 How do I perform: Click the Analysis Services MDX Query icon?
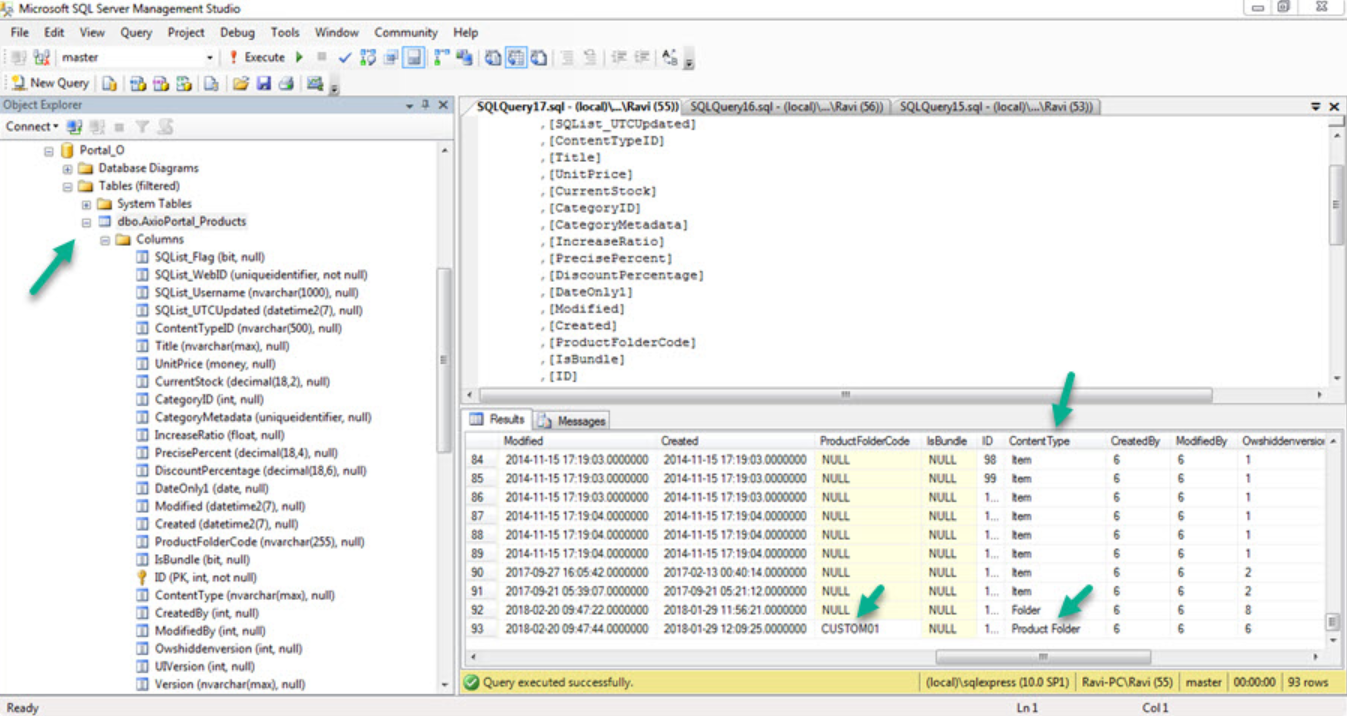point(138,84)
